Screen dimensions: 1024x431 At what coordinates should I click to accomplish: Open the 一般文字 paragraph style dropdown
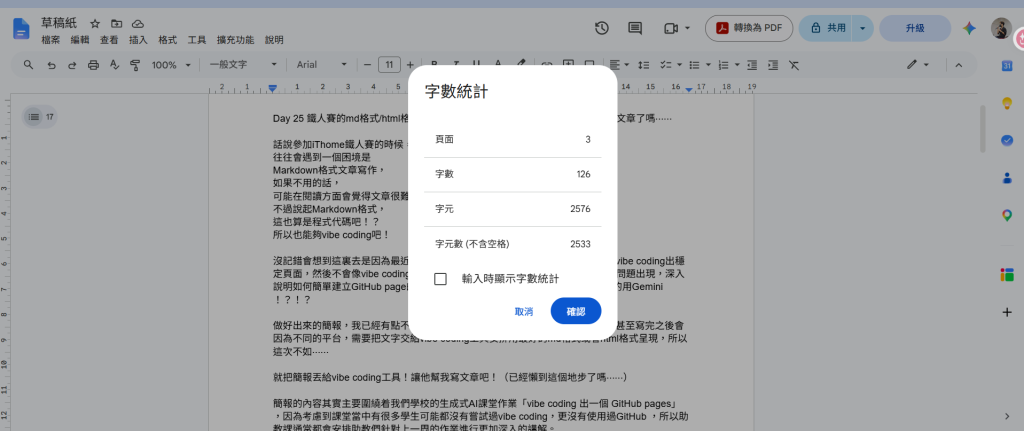pos(243,65)
